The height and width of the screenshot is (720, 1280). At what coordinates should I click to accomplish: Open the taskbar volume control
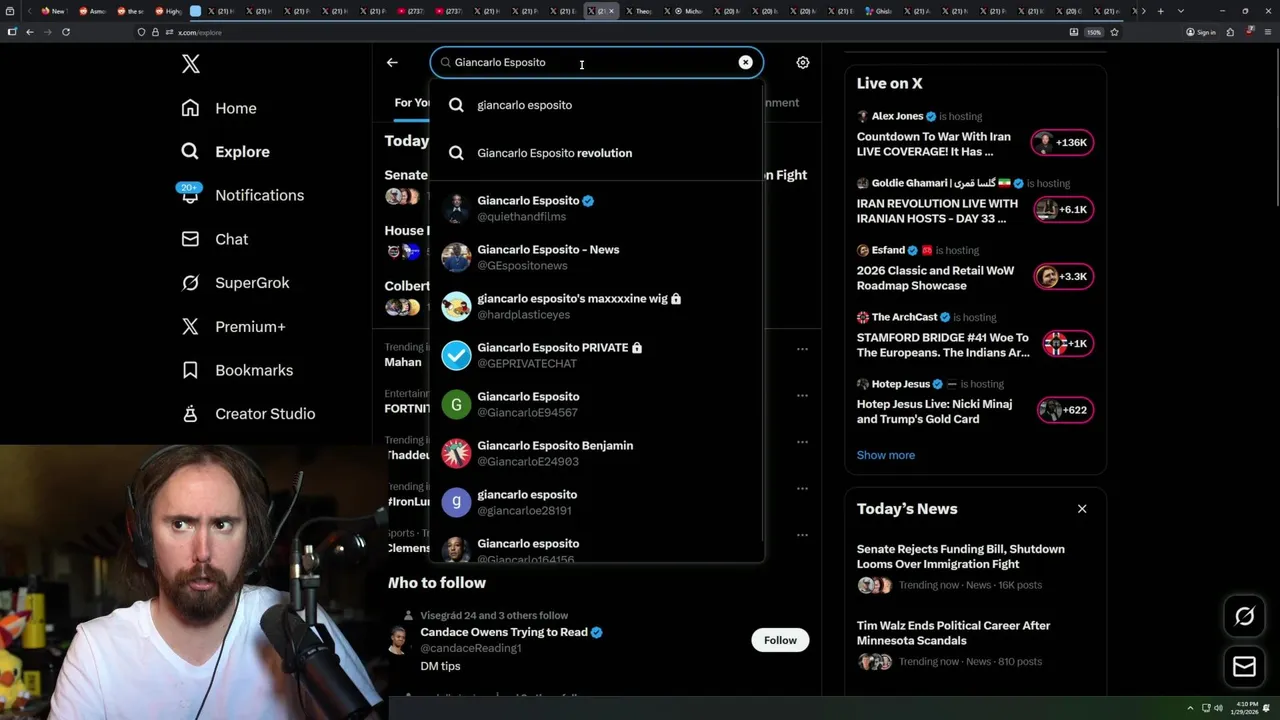point(1218,708)
